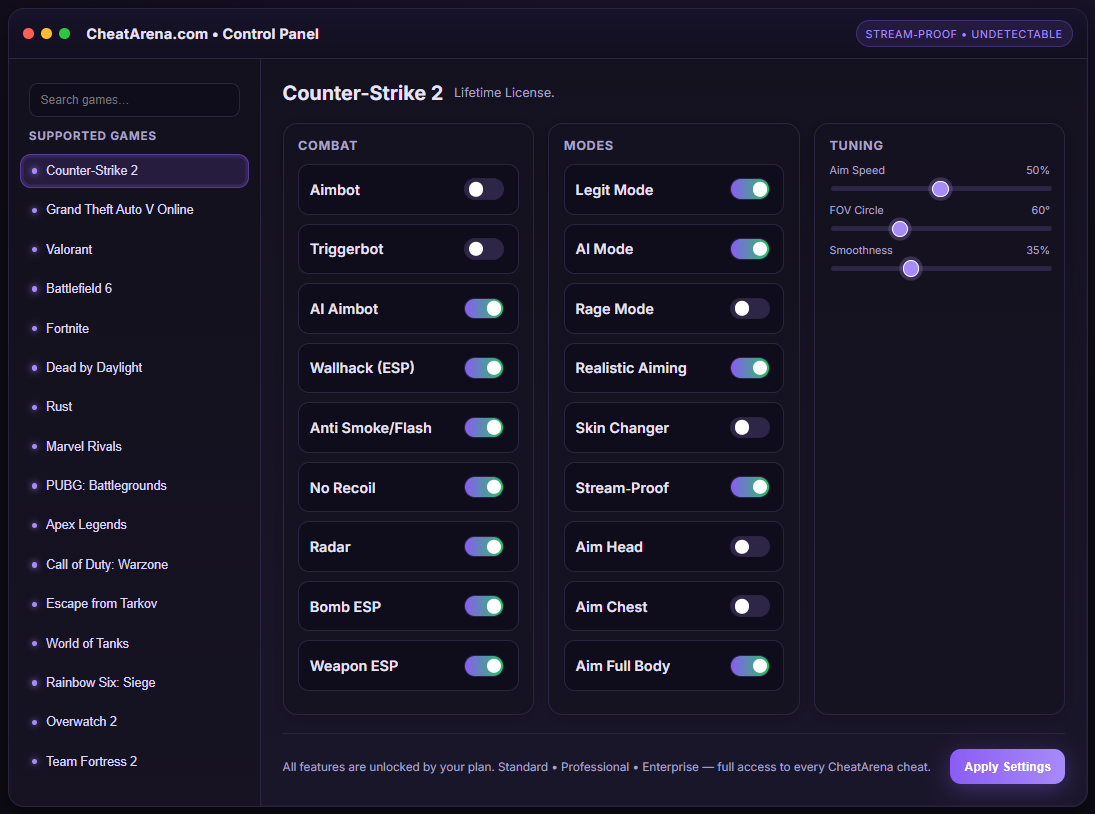The height and width of the screenshot is (814, 1095).
Task: Click the COMBAT section heading
Action: click(328, 145)
